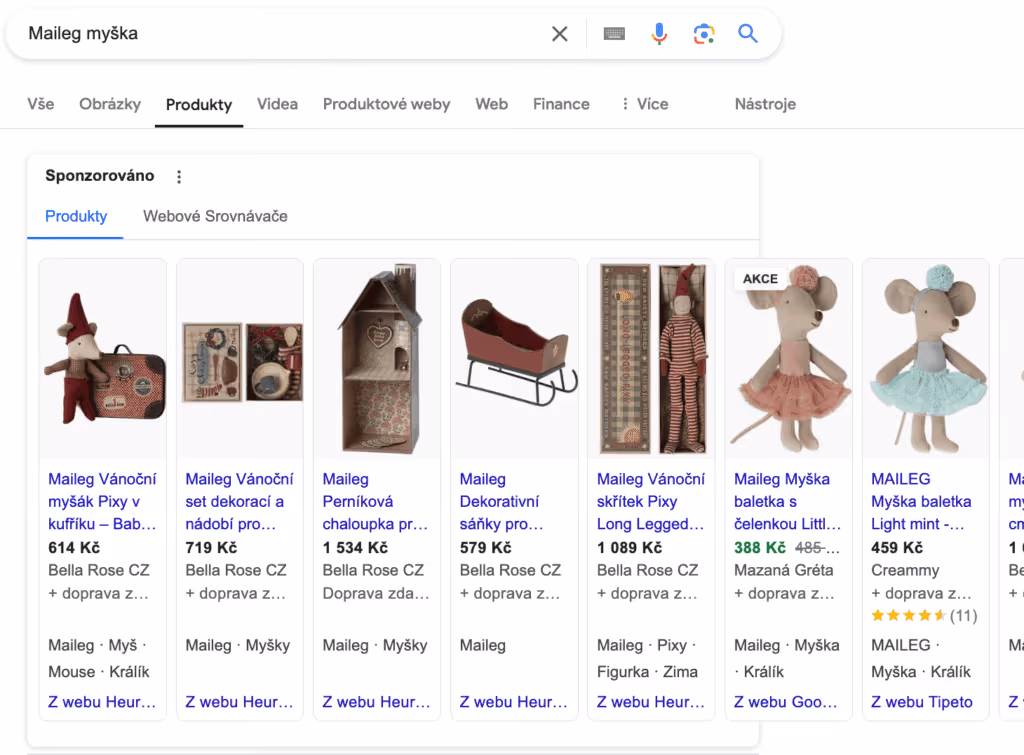Focus the search field with Maileg myška

pos(281,33)
